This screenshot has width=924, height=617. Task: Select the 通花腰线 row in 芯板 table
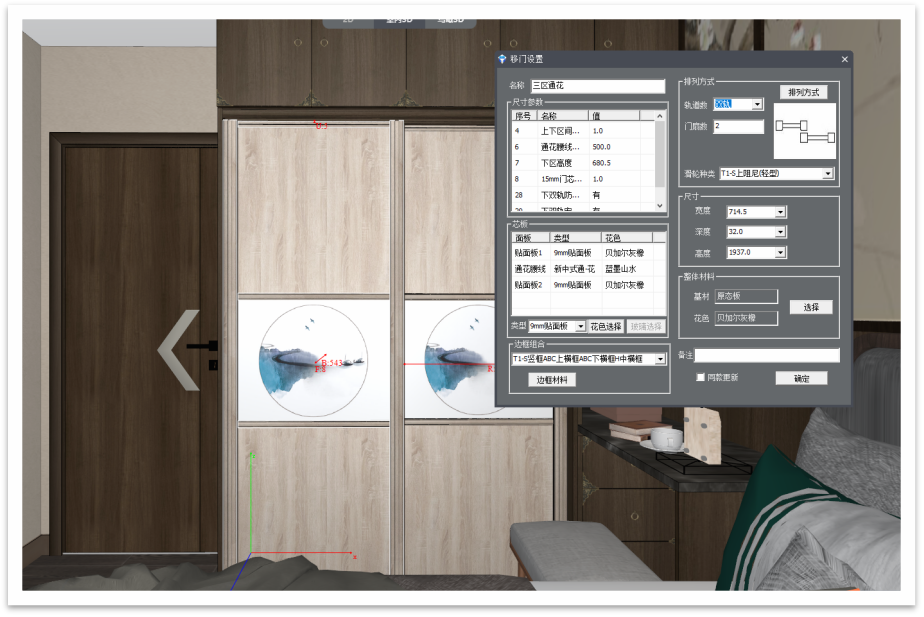[x=588, y=269]
